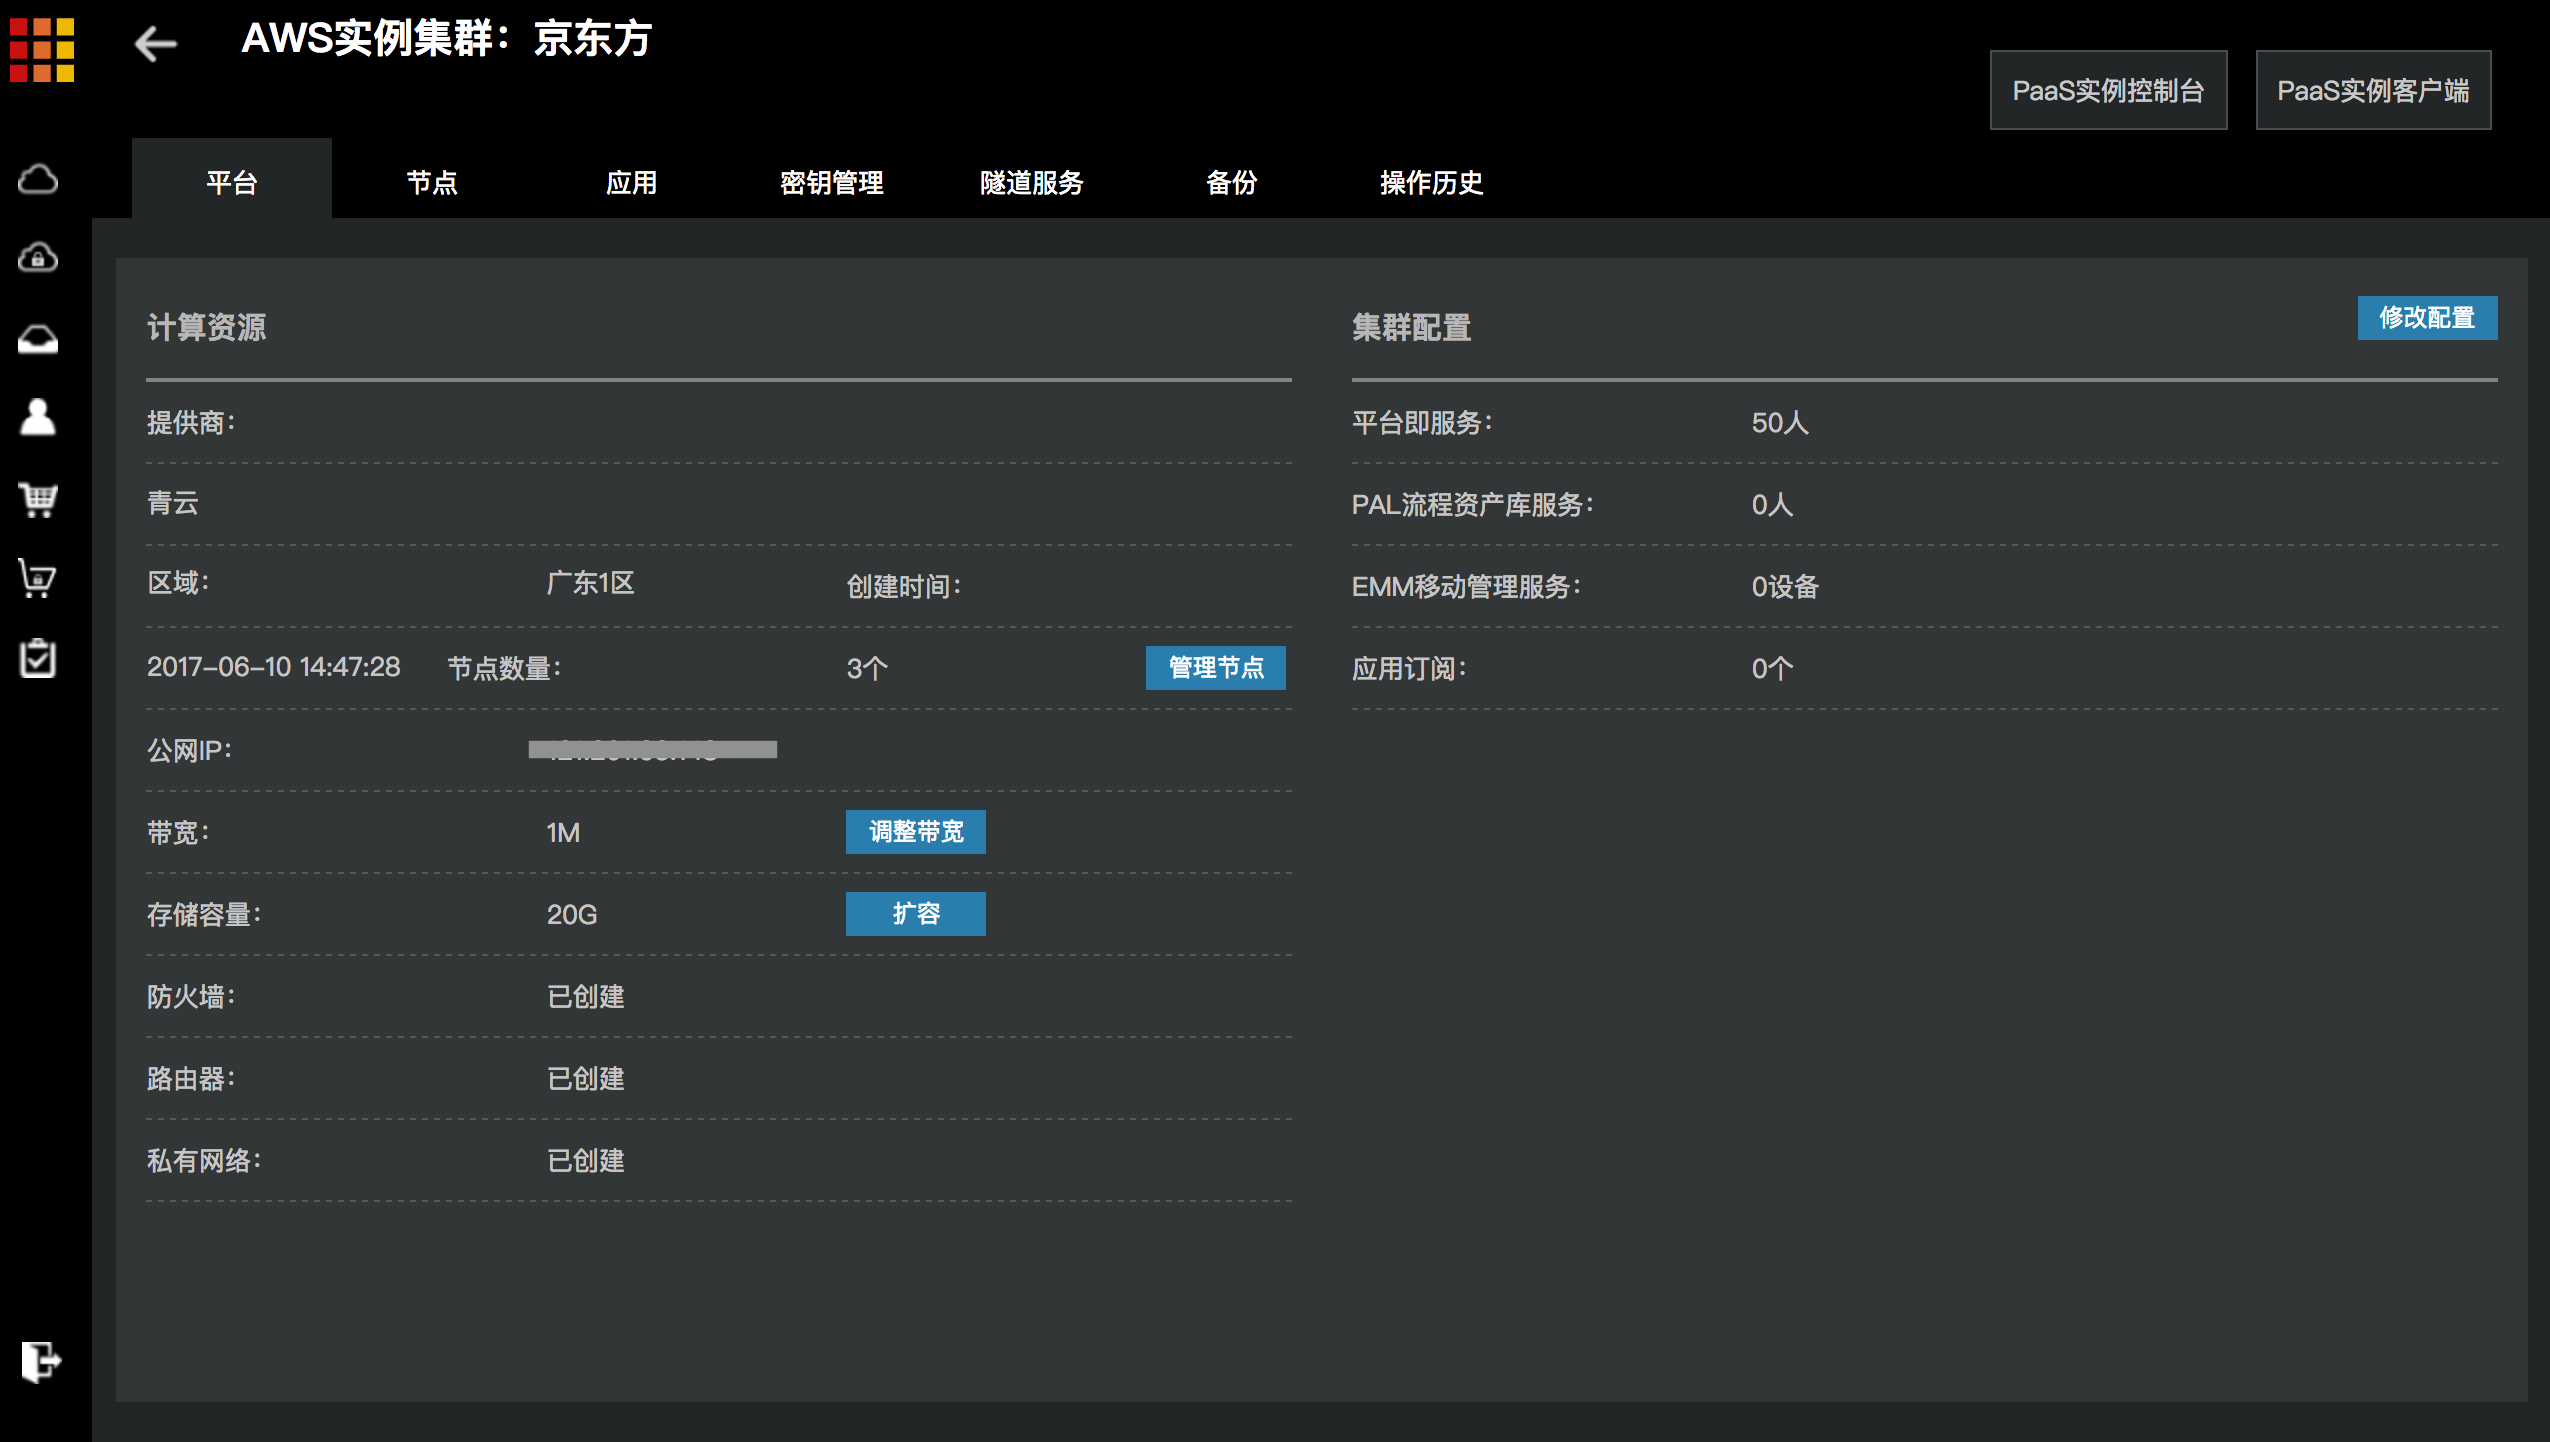
Task: Click the page title AWS实例集群：京东方
Action: (446, 40)
